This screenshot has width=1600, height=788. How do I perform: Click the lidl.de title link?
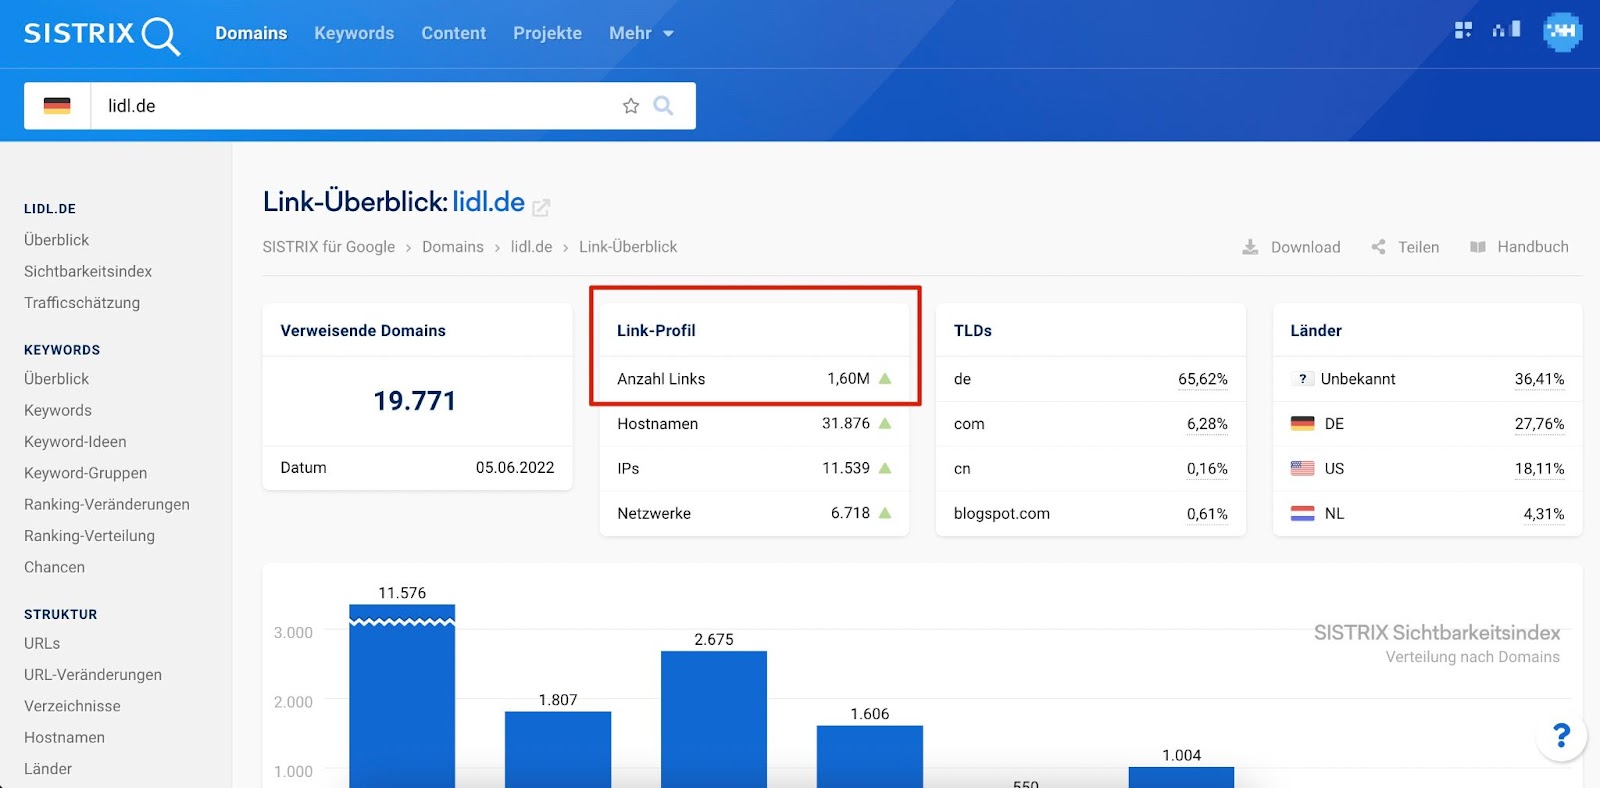coord(488,202)
